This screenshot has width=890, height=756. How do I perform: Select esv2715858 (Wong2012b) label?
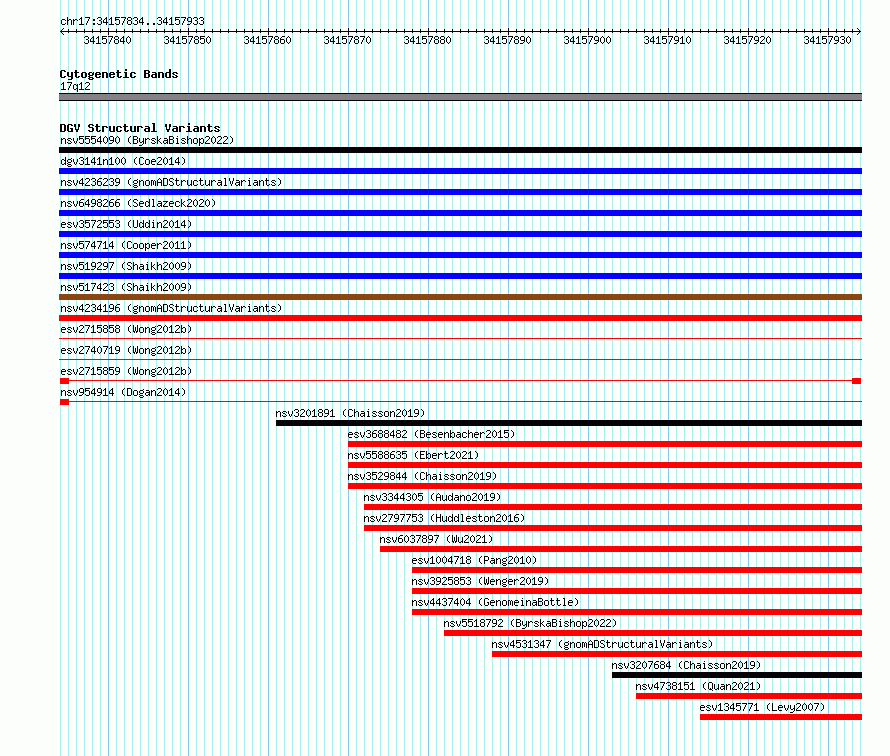click(x=126, y=329)
